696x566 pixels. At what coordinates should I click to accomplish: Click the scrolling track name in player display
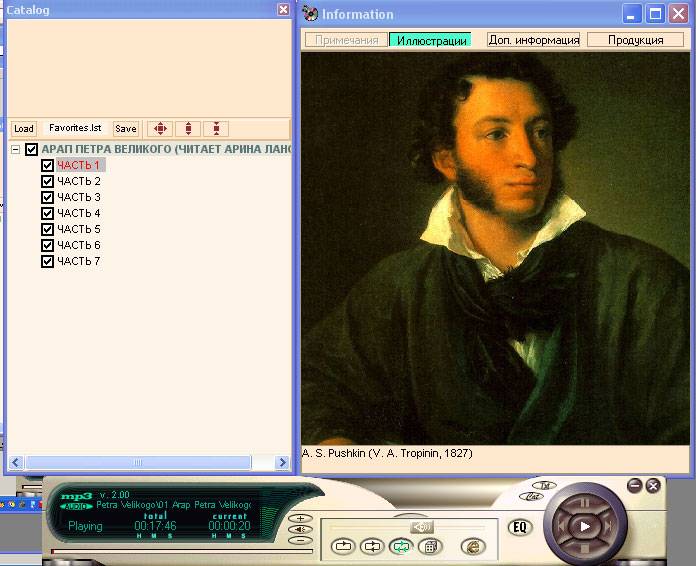(x=174, y=505)
